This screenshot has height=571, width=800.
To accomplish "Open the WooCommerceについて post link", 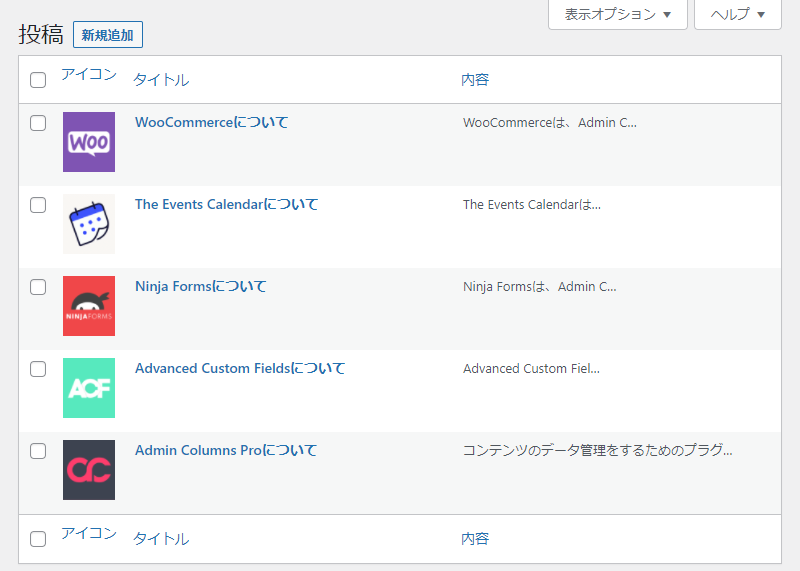I will pyautogui.click(x=211, y=122).
